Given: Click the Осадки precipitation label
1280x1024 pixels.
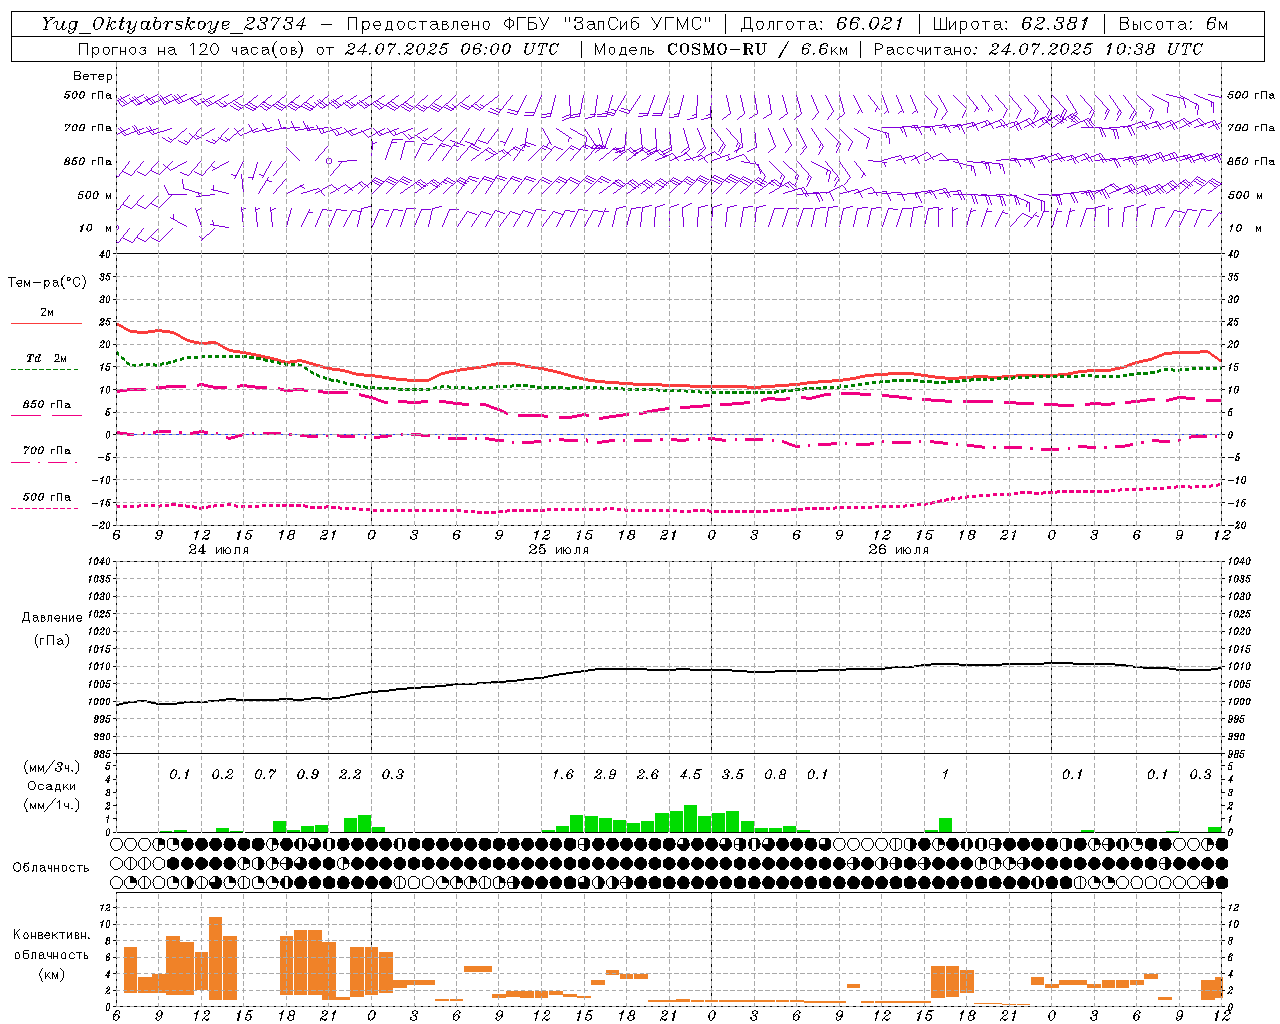Looking at the screenshot, I should 52,786.
